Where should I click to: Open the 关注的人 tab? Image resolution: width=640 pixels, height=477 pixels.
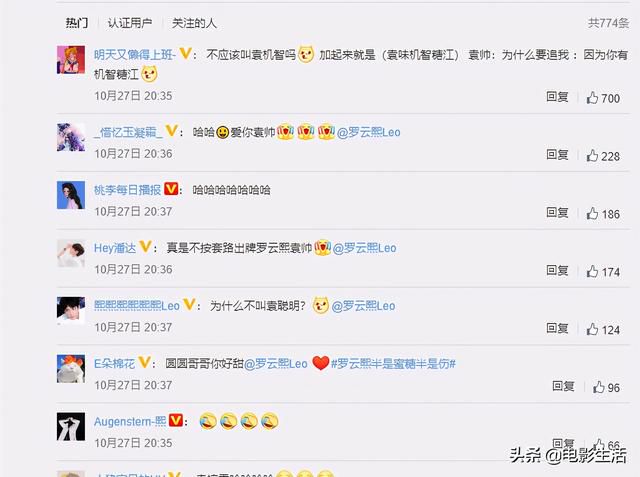(x=194, y=23)
